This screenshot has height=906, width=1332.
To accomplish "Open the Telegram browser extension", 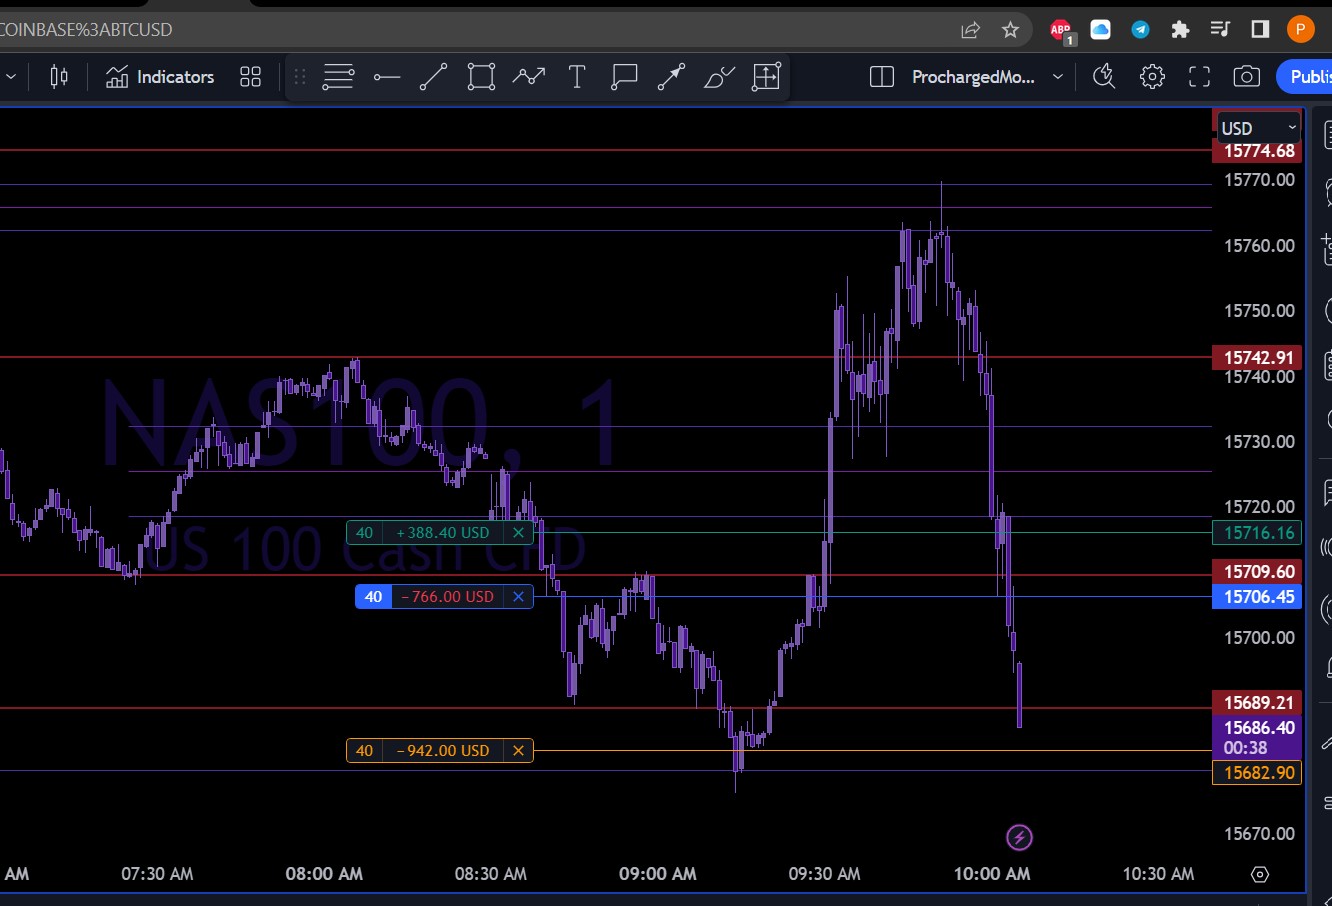I will [x=1140, y=30].
